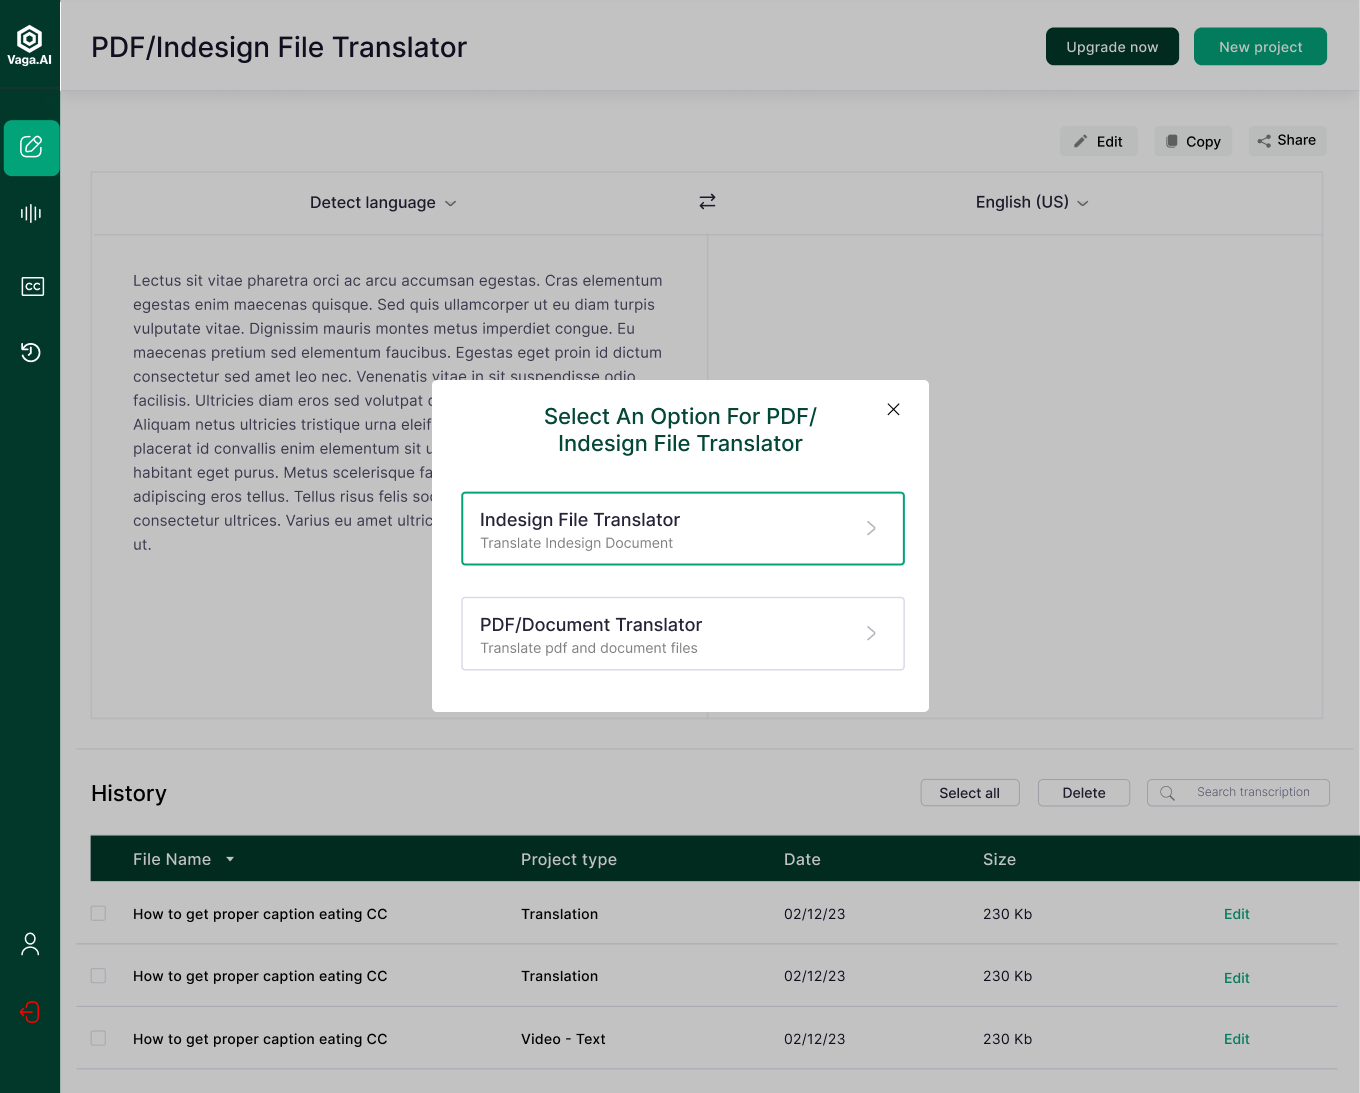Open the Detect language dropdown
The image size is (1360, 1093).
383,203
